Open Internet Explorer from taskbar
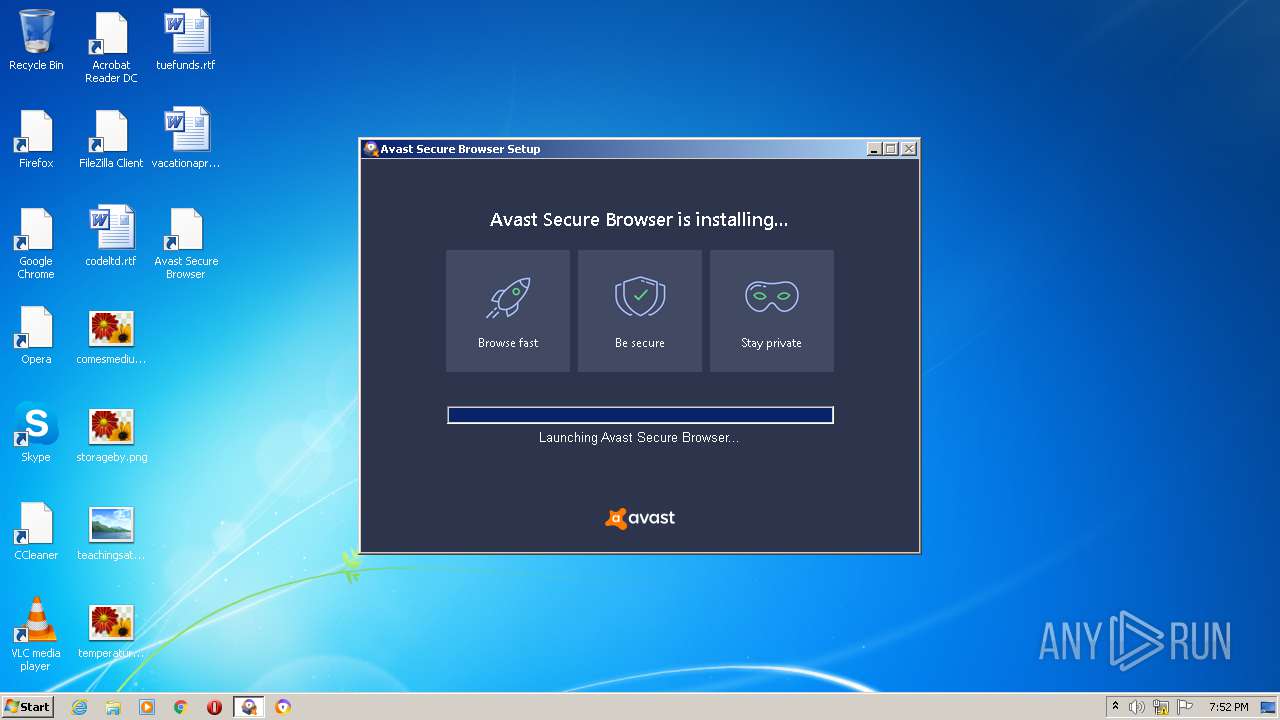This screenshot has width=1280, height=720. point(79,707)
